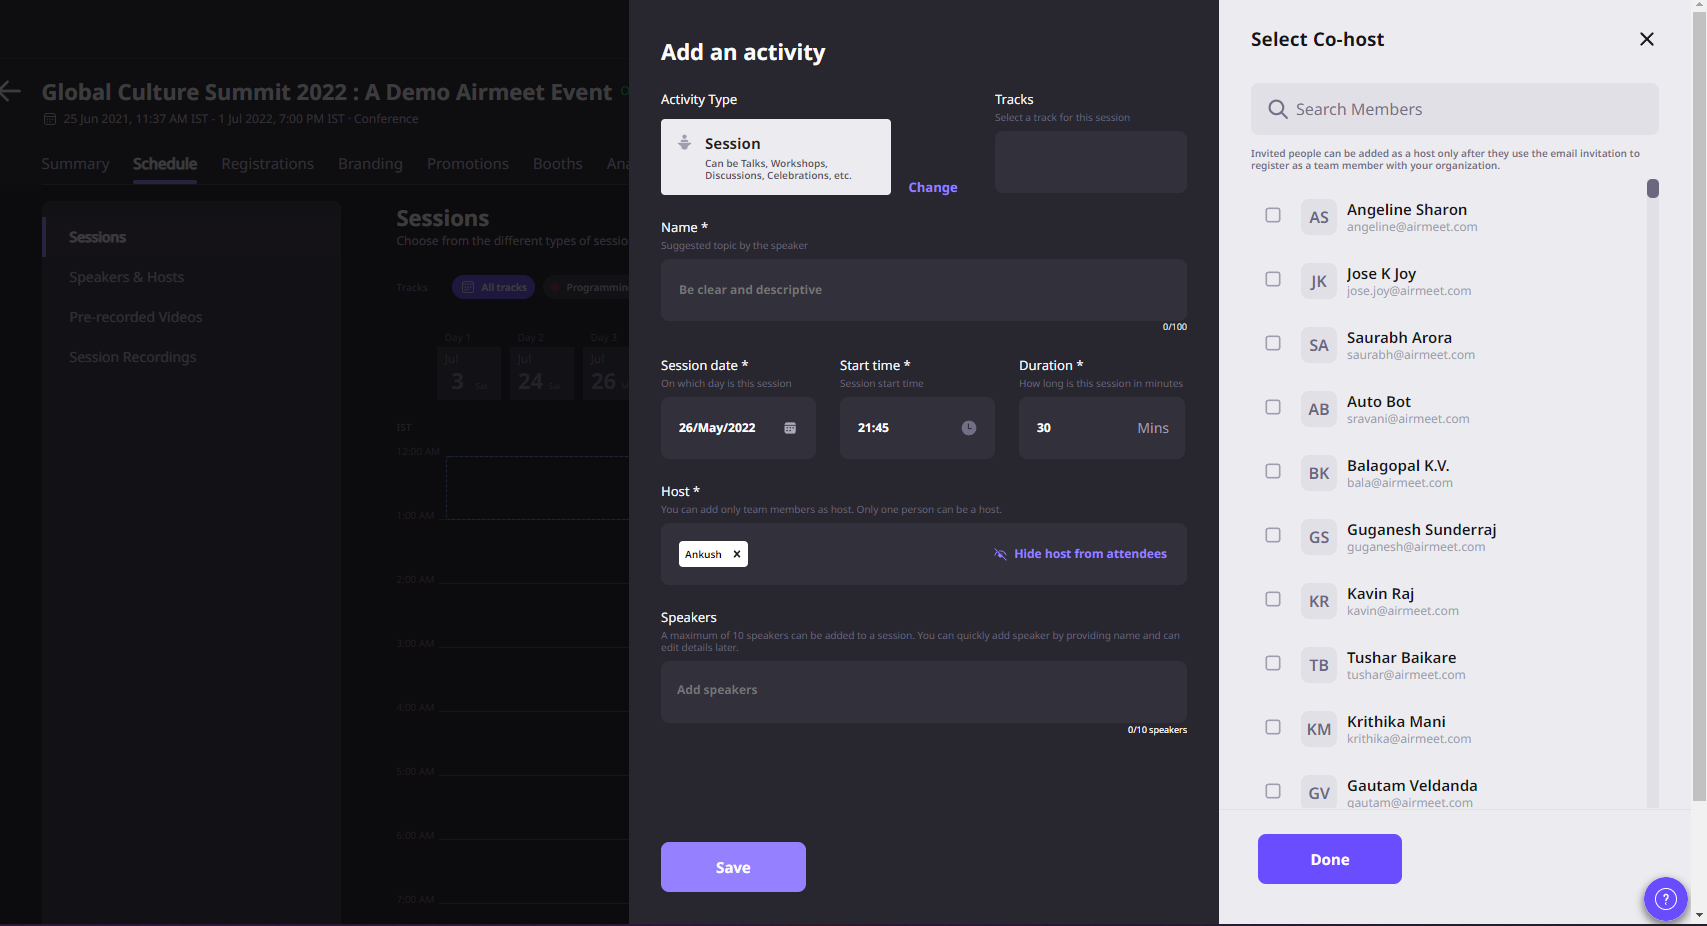Click Krithika Mani's KM avatar
1707x926 pixels.
pos(1319,729)
